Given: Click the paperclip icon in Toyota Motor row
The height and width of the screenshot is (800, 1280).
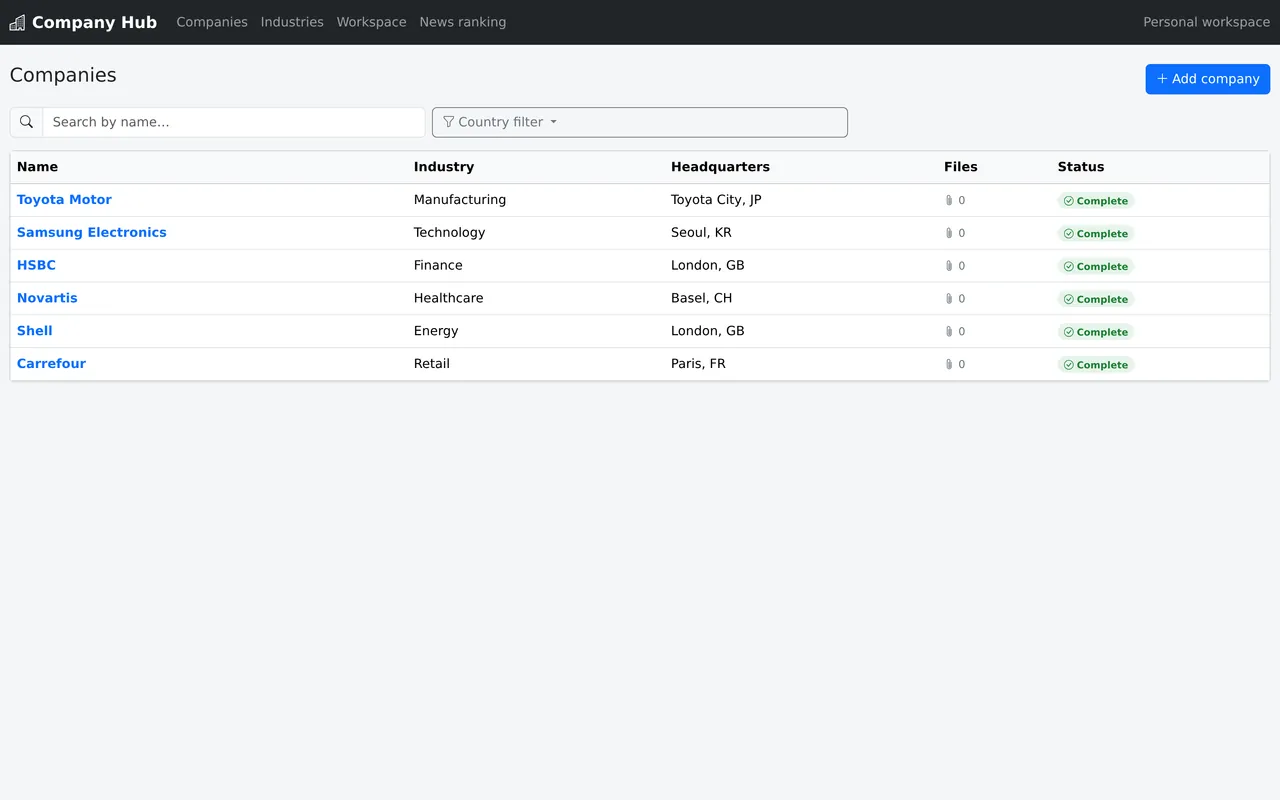Looking at the screenshot, I should coord(949,200).
